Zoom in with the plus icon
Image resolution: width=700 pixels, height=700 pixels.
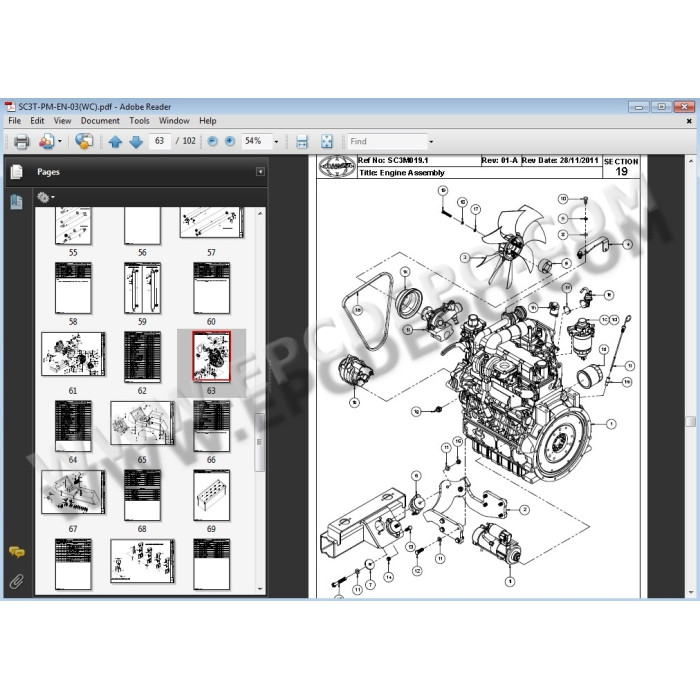pyautogui.click(x=230, y=142)
